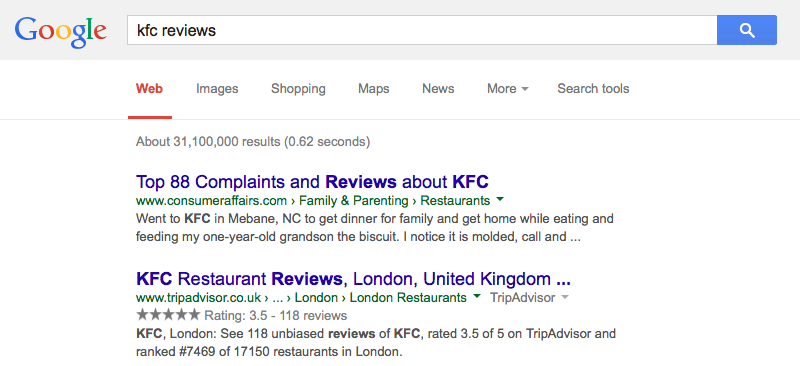Click the TripAdvisor publisher label
This screenshot has width=800, height=366.
click(522, 298)
